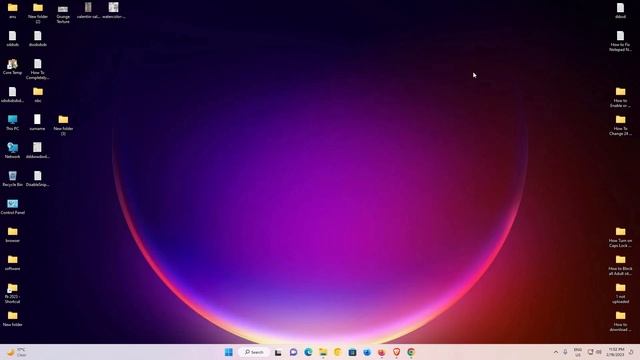The height and width of the screenshot is (360, 640).
Task: Select the How to Fix Notepad file
Action: tap(620, 41)
